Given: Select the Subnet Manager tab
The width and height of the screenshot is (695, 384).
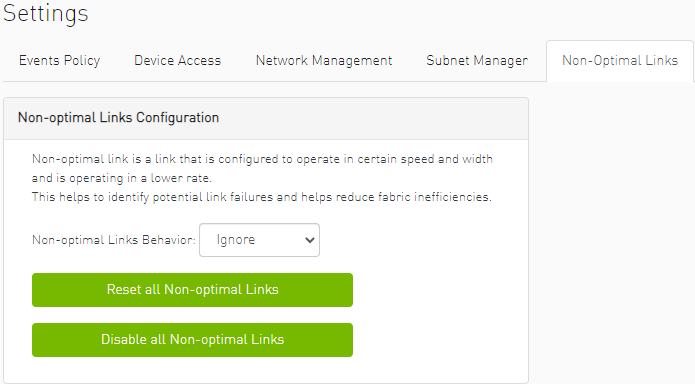Looking at the screenshot, I should tap(477, 60).
